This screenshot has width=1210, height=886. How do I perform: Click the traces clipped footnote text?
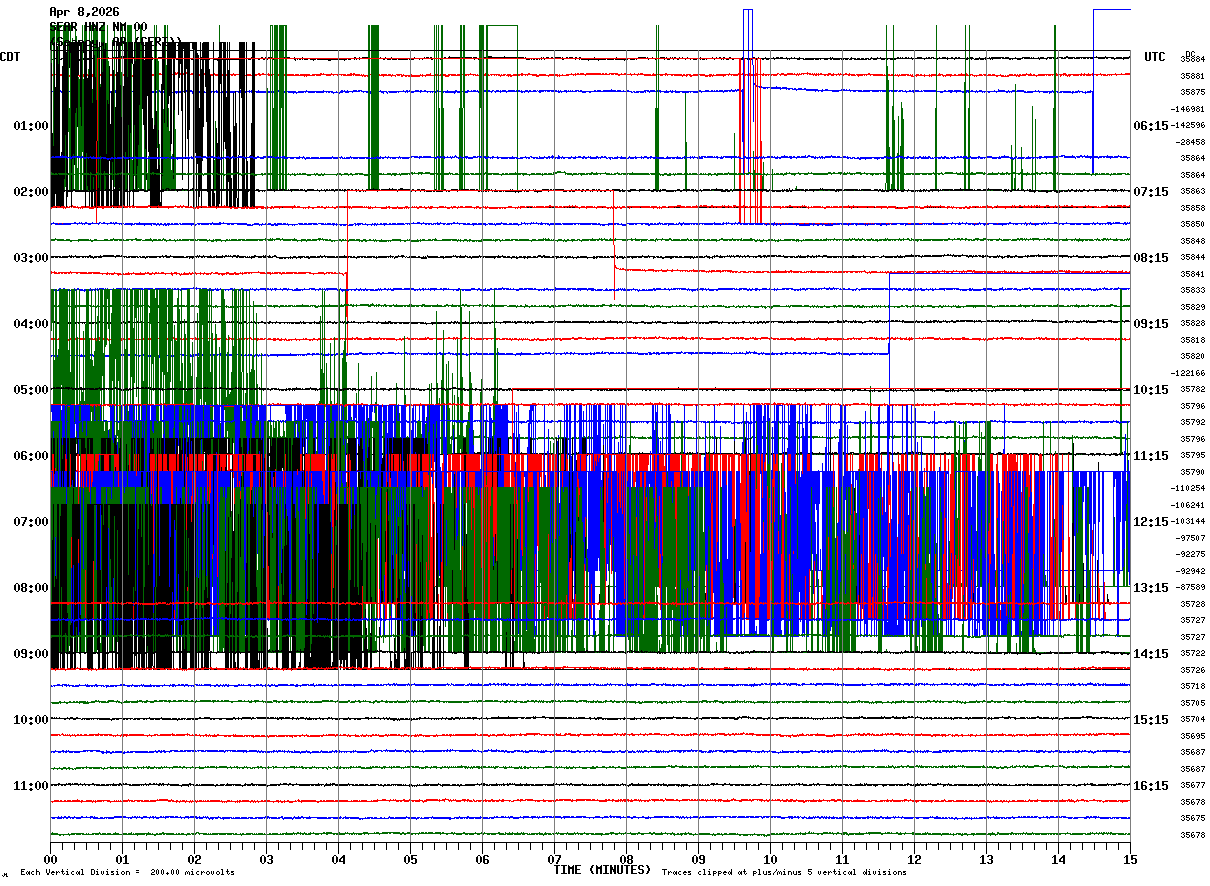[x=784, y=873]
